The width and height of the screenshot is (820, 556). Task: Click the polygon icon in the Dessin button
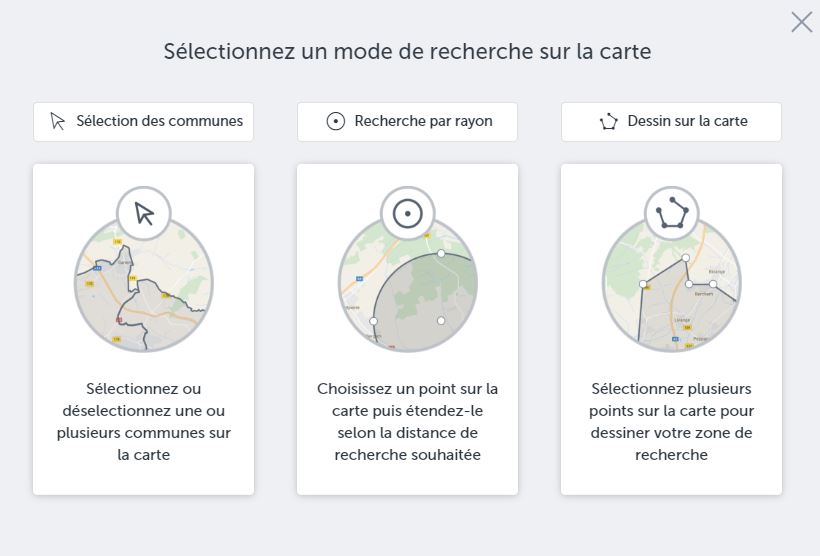[609, 121]
